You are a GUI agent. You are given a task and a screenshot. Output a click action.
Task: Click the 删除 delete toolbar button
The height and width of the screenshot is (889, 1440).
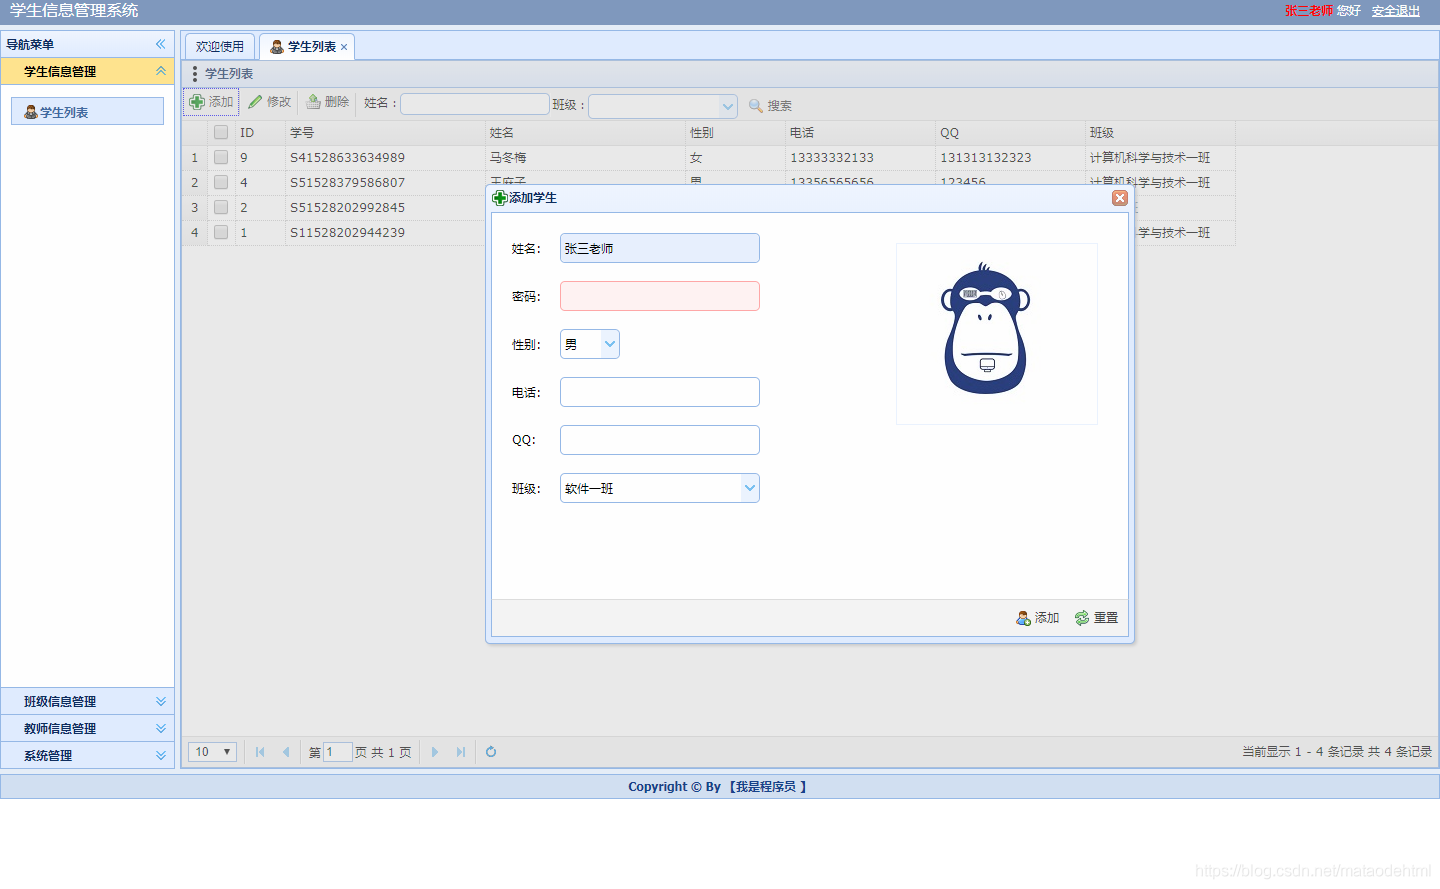(x=328, y=102)
